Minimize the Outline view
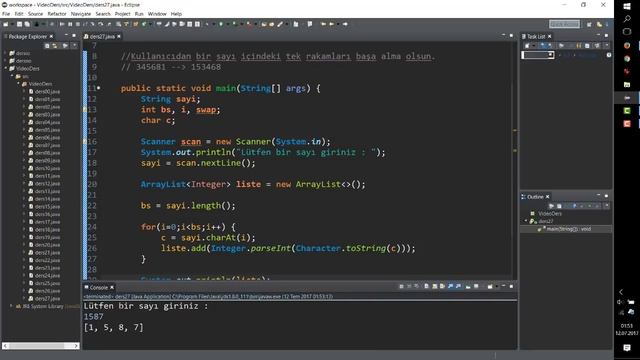The height and width of the screenshot is (360, 640). tap(598, 195)
